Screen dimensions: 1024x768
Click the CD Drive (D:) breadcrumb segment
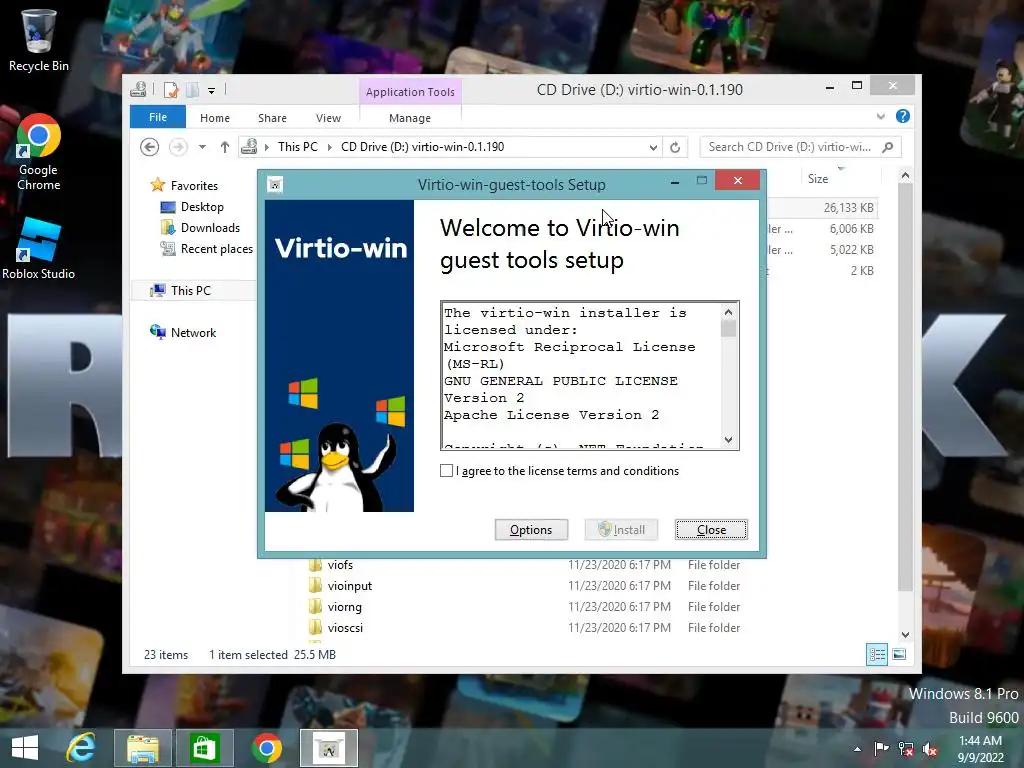coord(423,147)
